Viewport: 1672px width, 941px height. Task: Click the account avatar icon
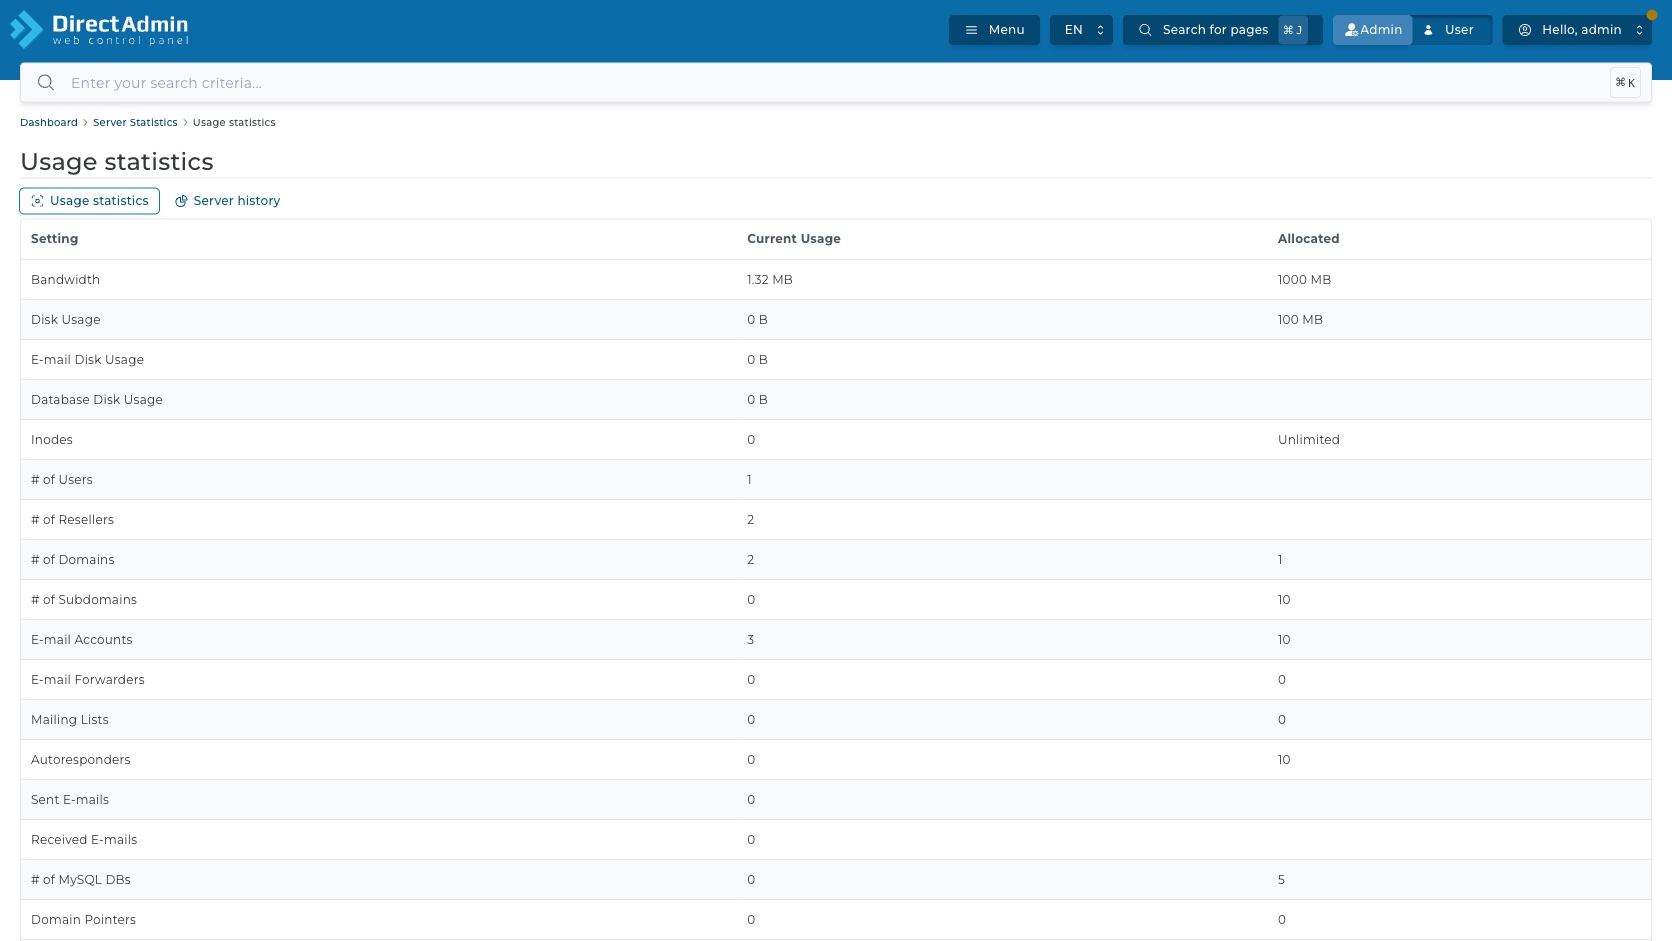point(1525,30)
